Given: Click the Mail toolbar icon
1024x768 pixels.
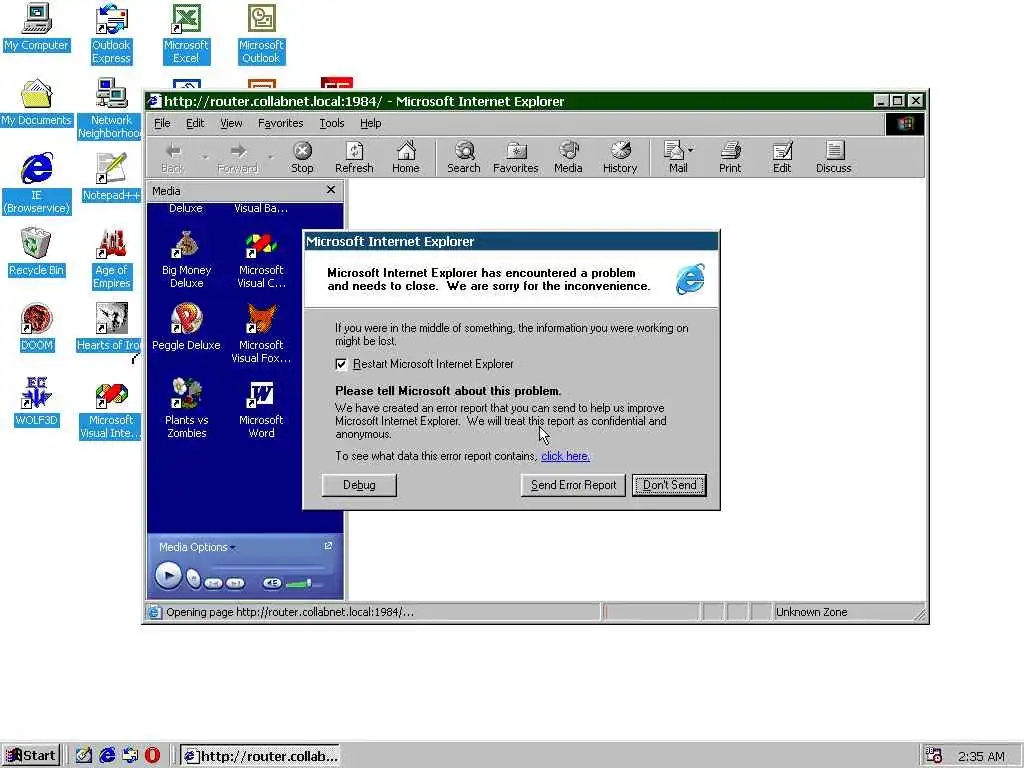Looking at the screenshot, I should 676,157.
